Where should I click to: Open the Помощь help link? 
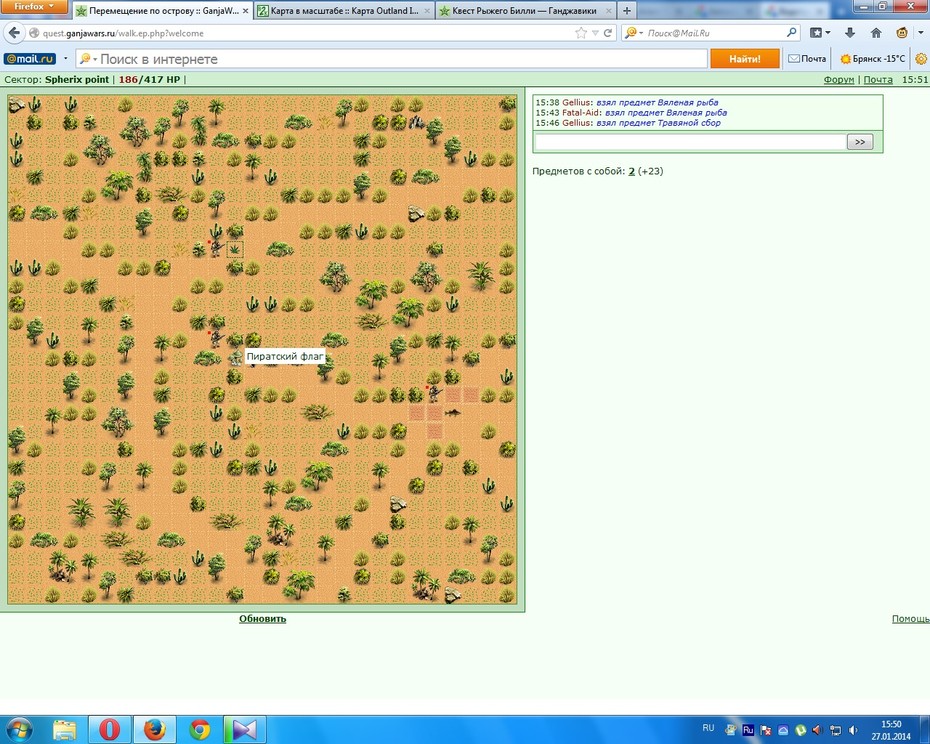910,619
